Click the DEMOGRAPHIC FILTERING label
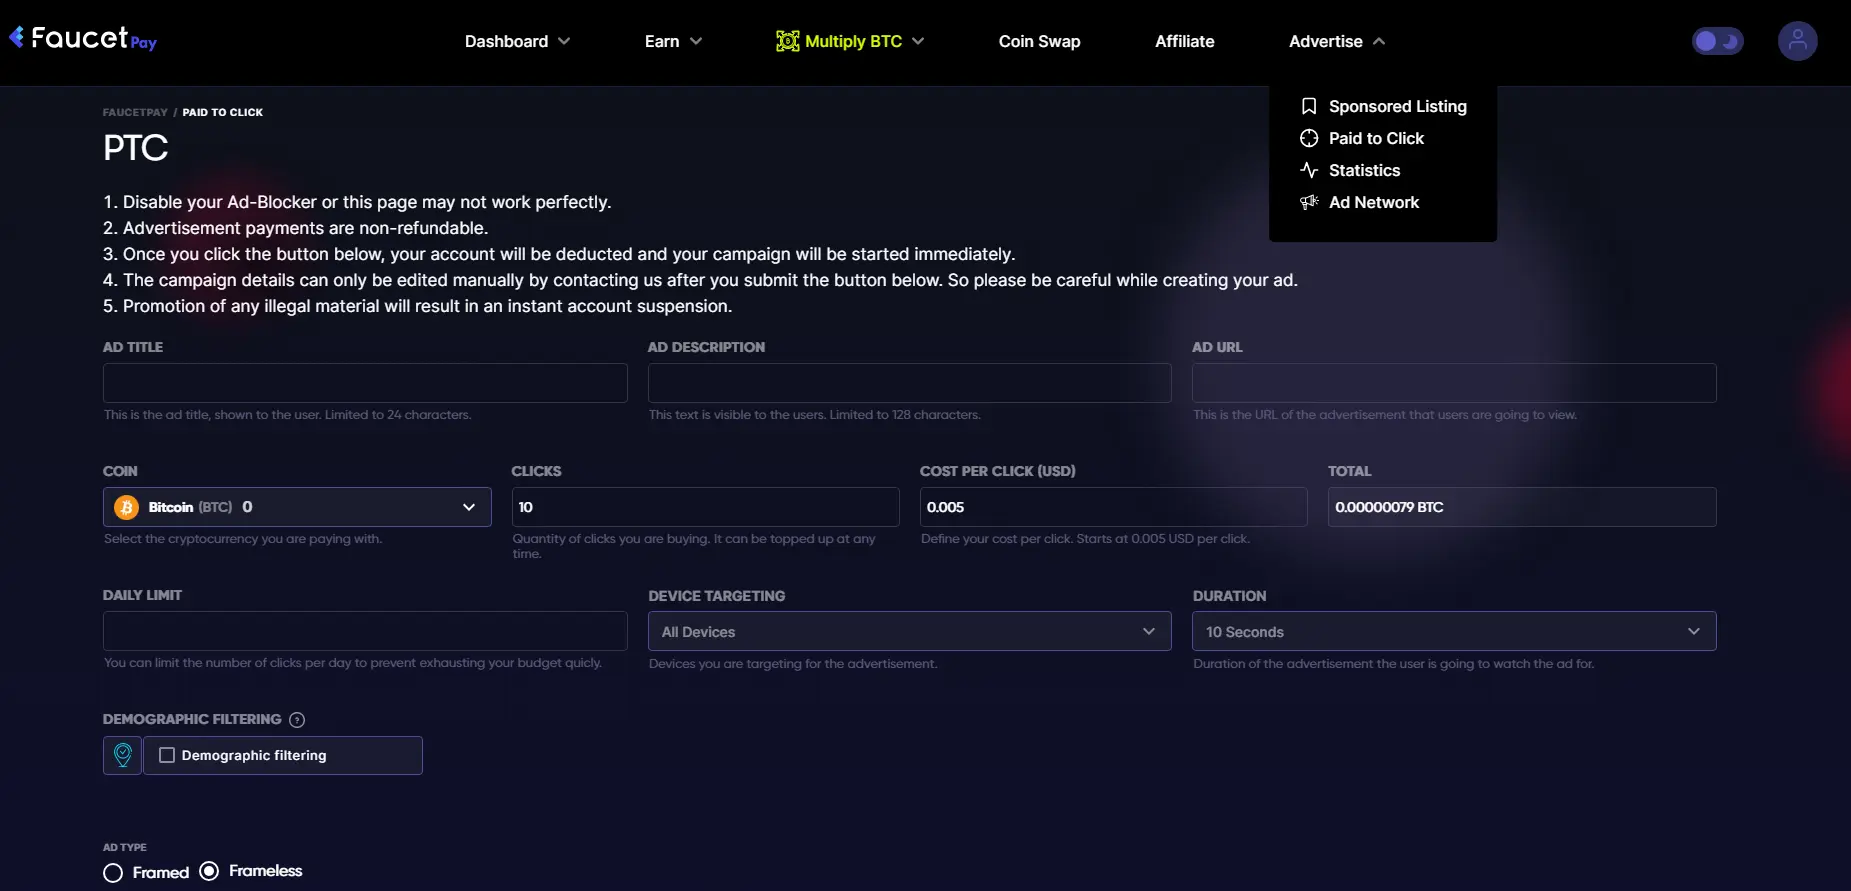Screen dimensions: 1851x891 click(x=192, y=719)
